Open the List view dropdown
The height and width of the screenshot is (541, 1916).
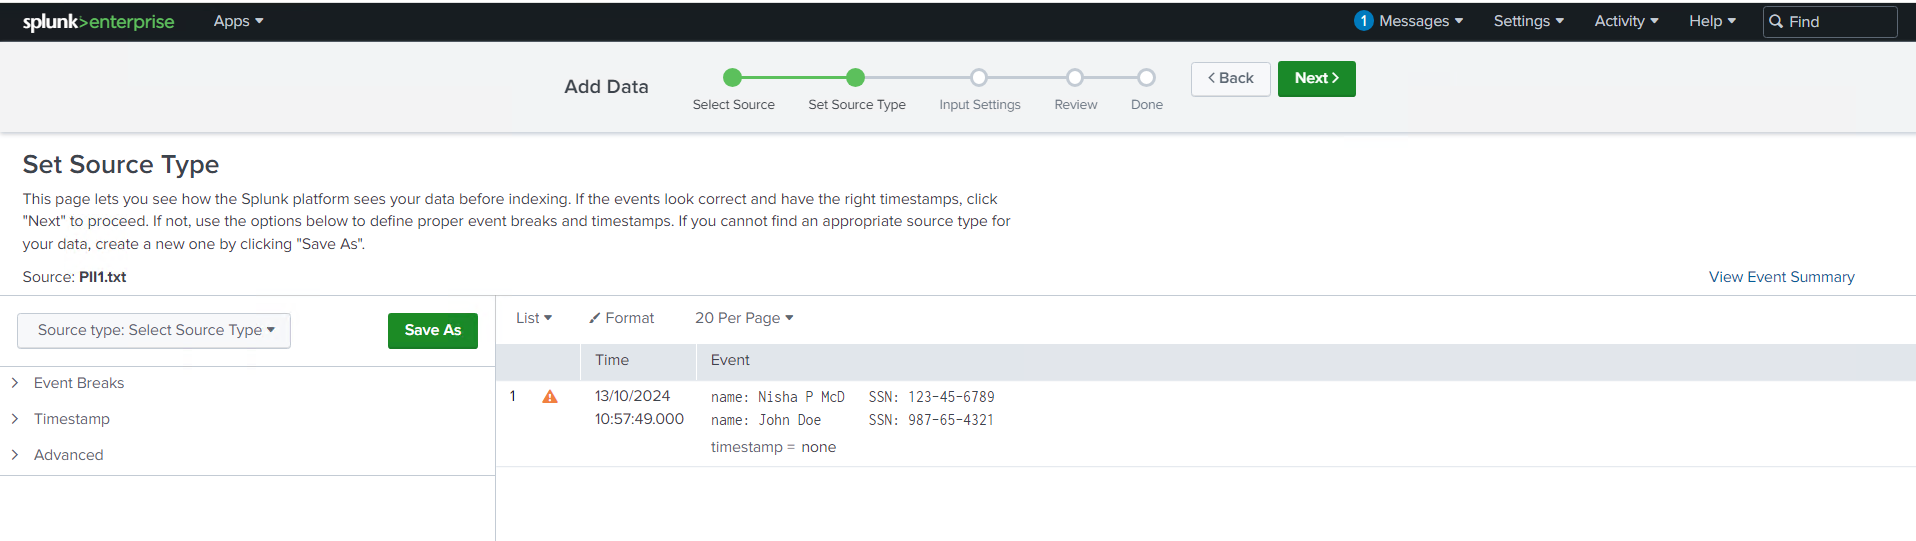[x=534, y=318]
